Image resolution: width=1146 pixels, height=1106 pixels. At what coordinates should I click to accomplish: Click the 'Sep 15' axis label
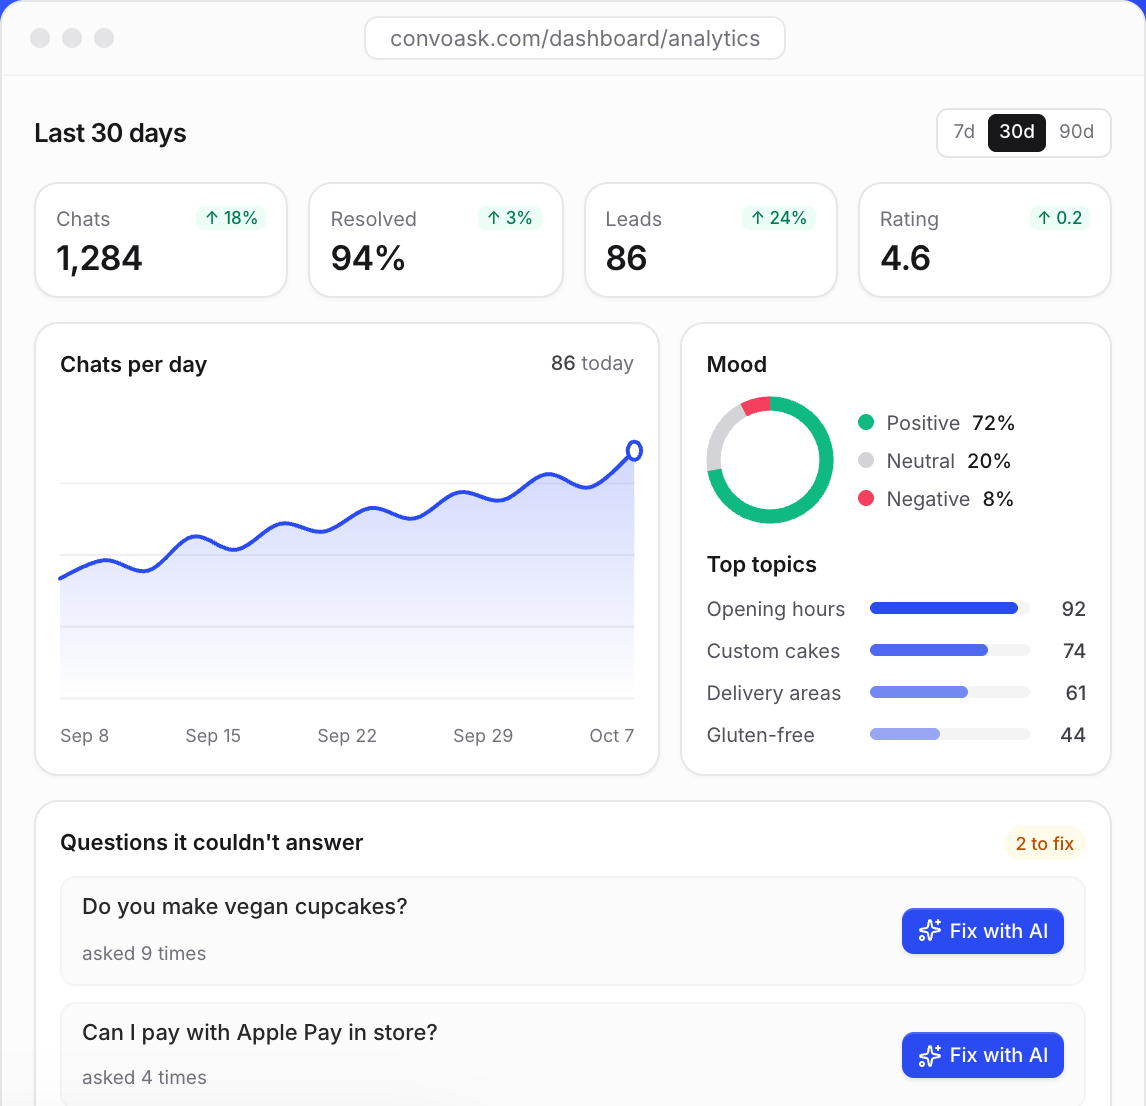pos(213,735)
